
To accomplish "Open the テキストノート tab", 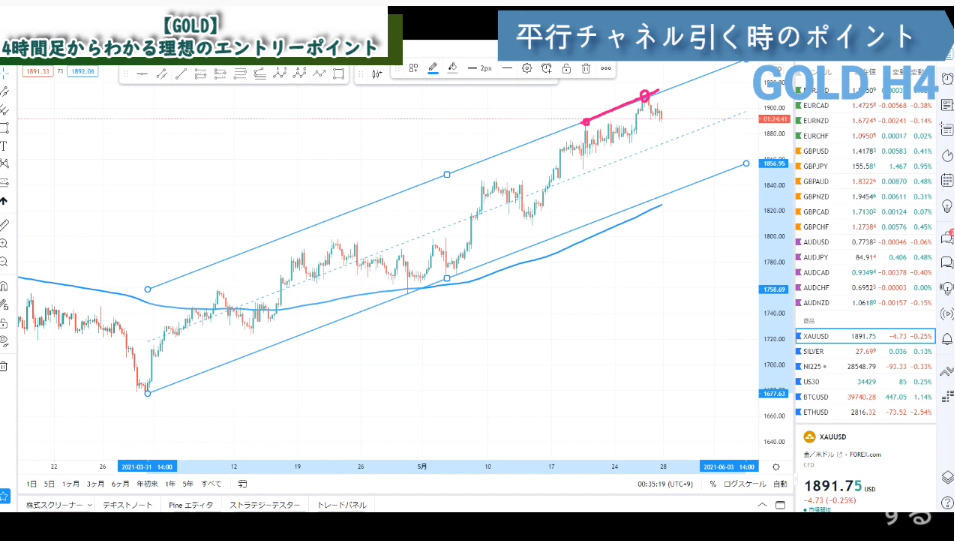I will click(127, 505).
